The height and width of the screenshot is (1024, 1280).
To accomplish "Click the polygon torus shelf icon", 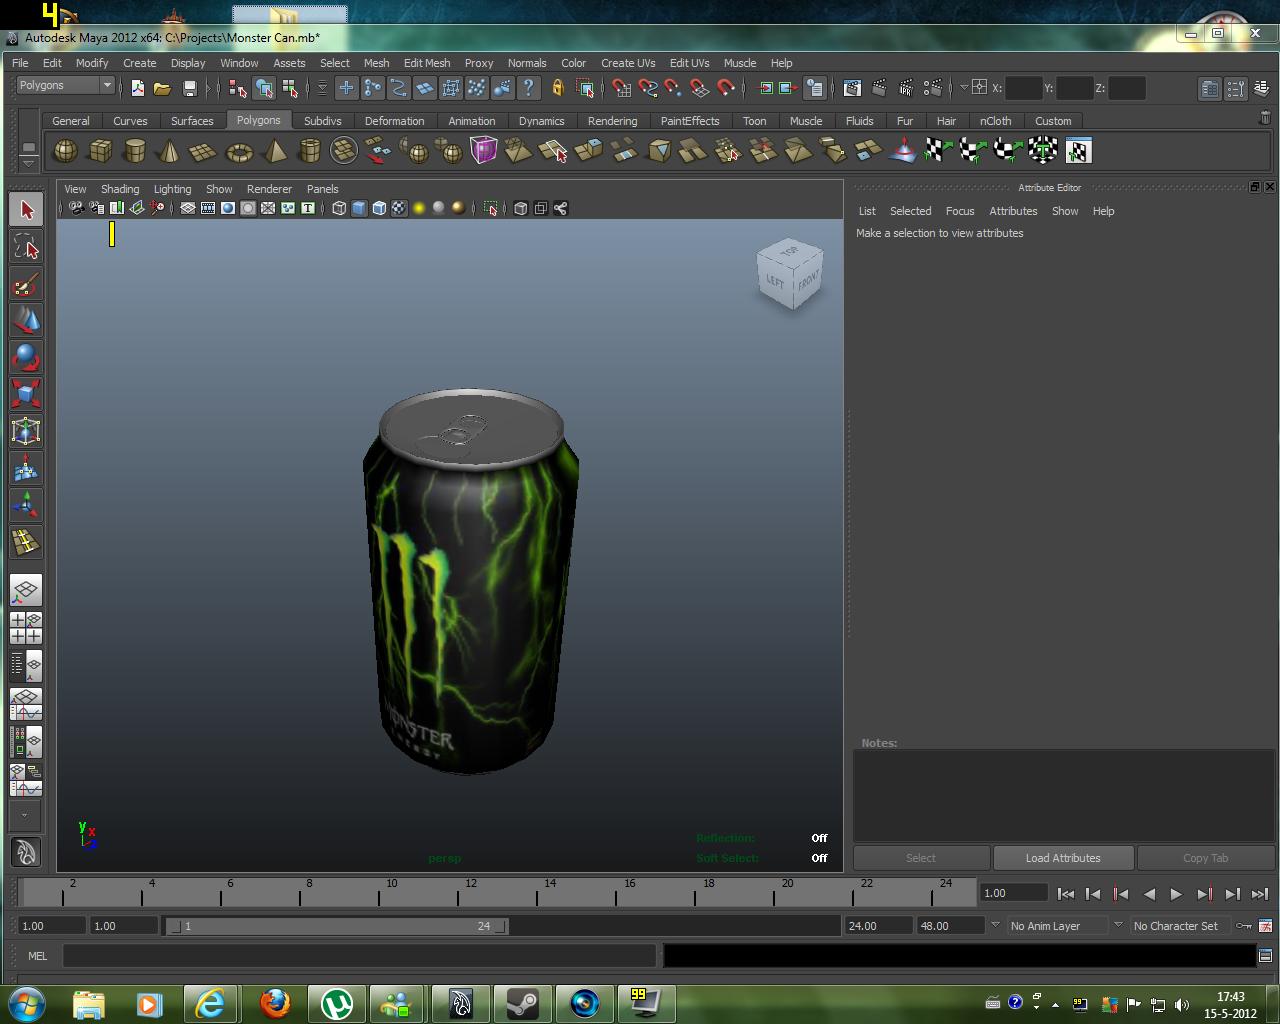I will (239, 151).
